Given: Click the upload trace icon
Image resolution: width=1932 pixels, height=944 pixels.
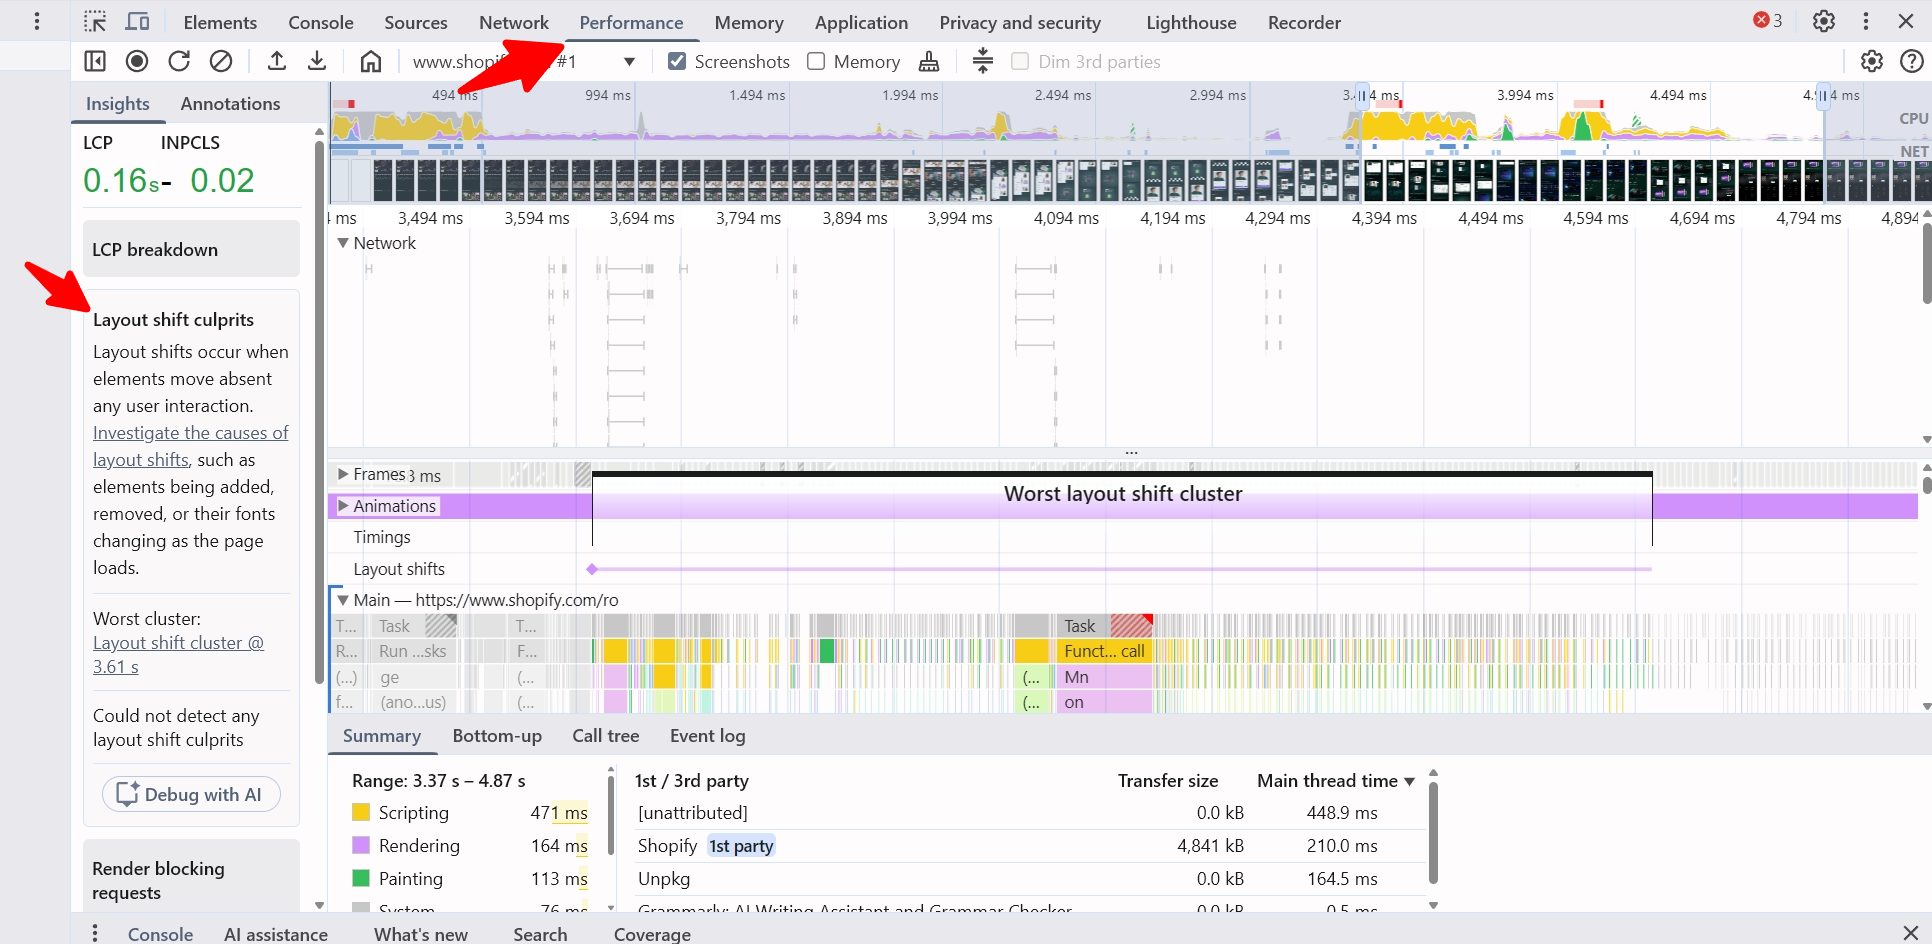Looking at the screenshot, I should click(277, 62).
